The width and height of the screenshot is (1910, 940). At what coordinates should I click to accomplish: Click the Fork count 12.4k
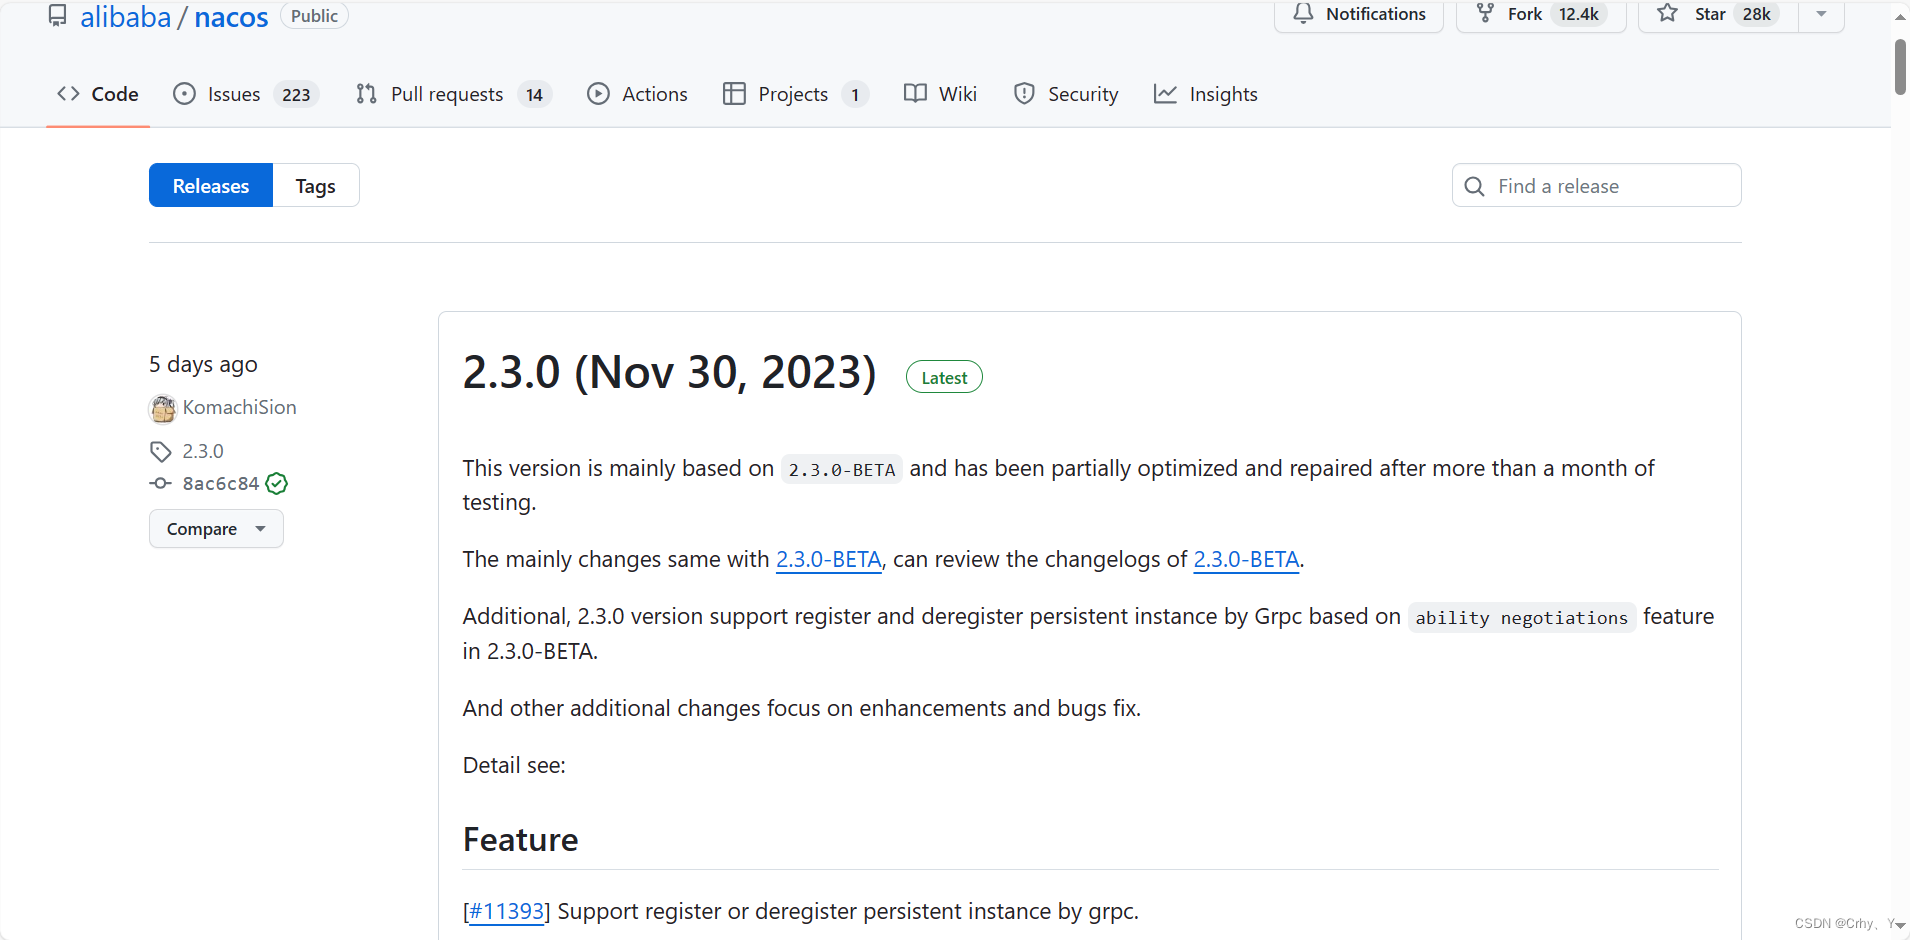coord(1579,14)
